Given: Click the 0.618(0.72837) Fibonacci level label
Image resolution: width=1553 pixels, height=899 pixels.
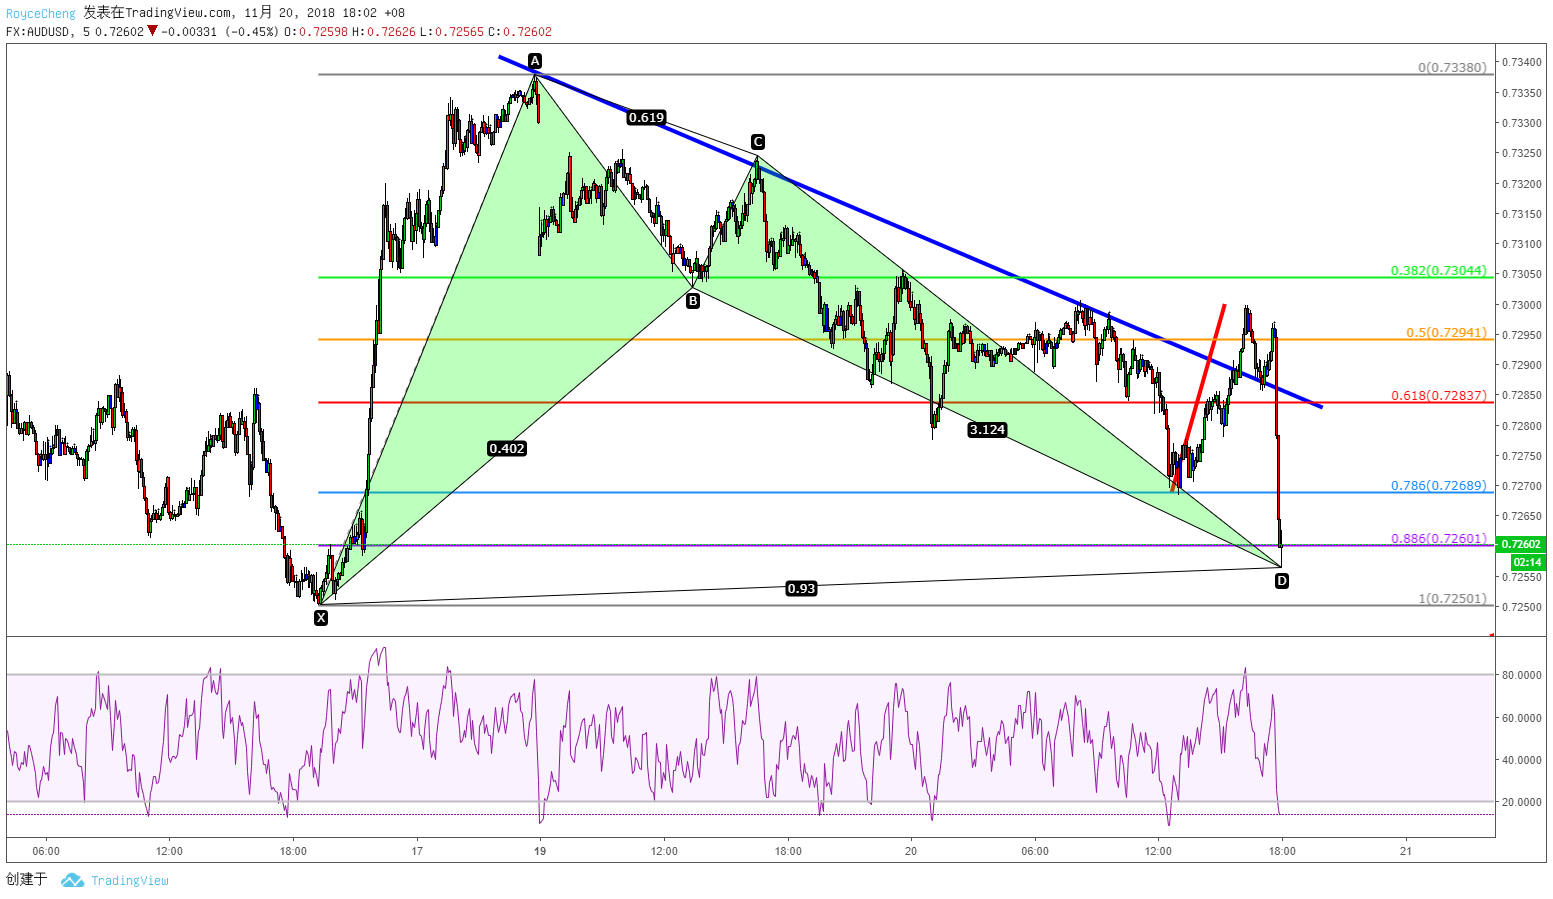Looking at the screenshot, I should [1439, 396].
